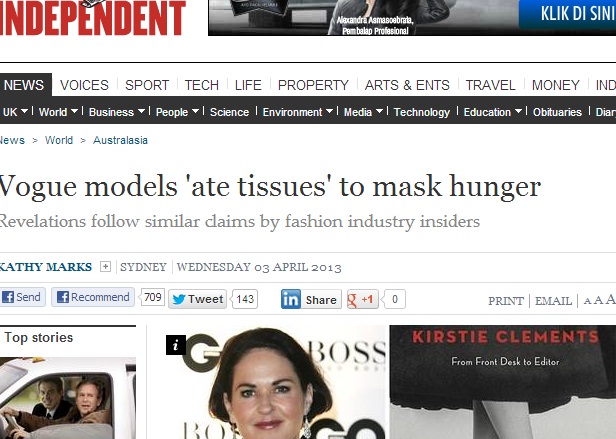Click the PRINT link
The image size is (616, 439).
click(506, 301)
